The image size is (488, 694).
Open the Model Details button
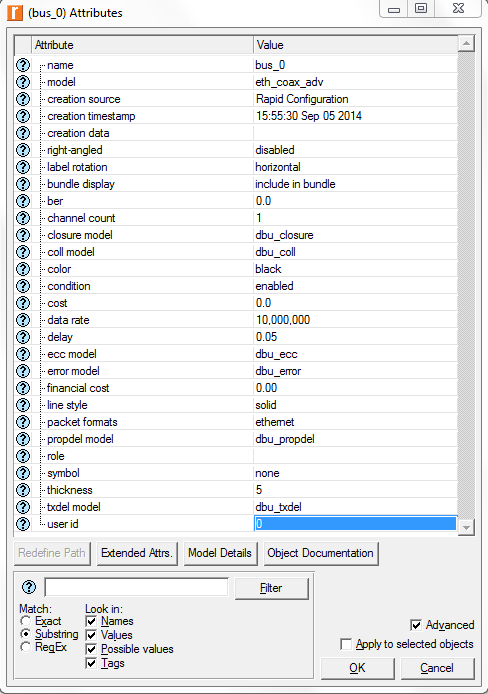[220, 553]
